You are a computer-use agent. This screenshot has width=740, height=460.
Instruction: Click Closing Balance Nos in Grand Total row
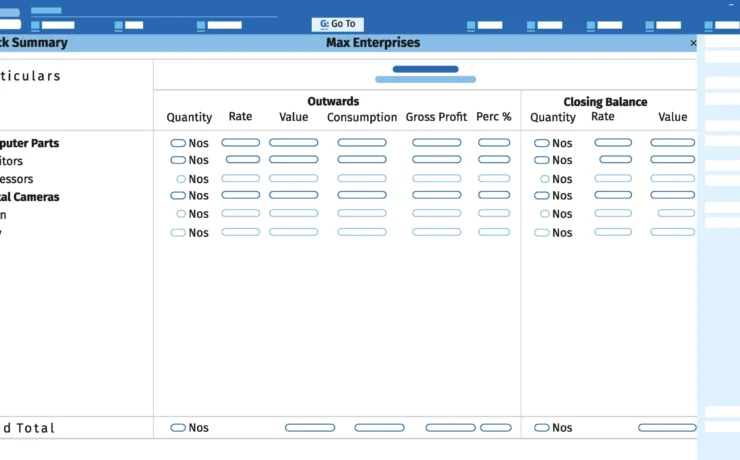[x=562, y=427]
